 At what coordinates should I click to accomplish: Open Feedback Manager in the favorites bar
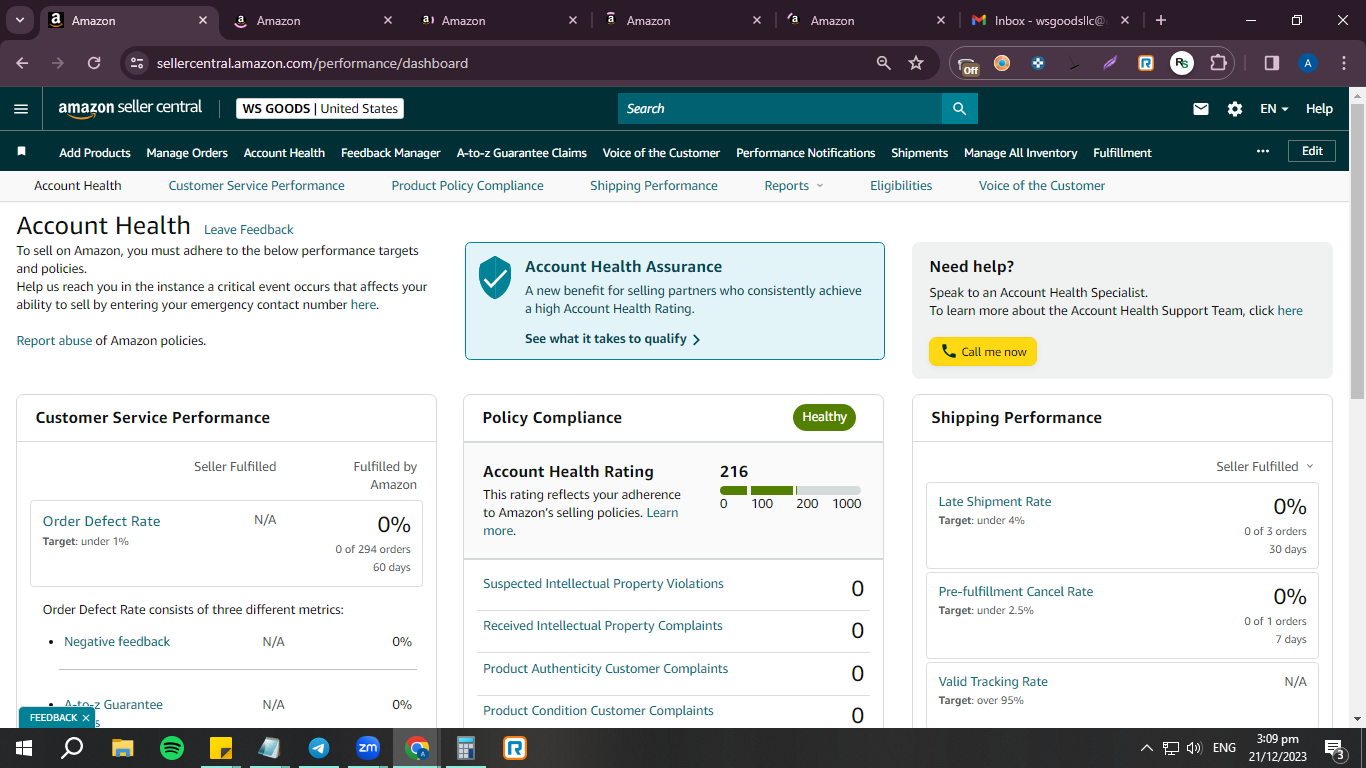pyautogui.click(x=391, y=153)
